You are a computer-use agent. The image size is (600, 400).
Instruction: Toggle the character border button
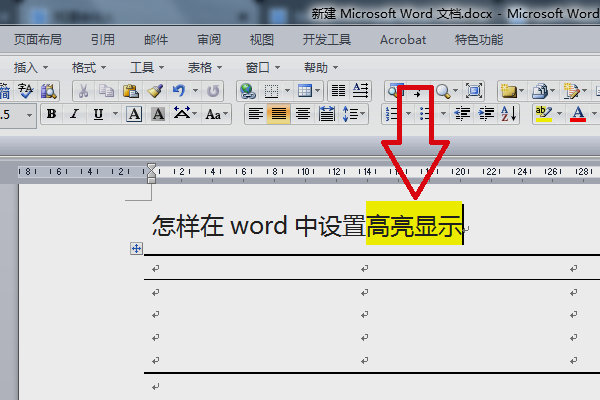134,114
